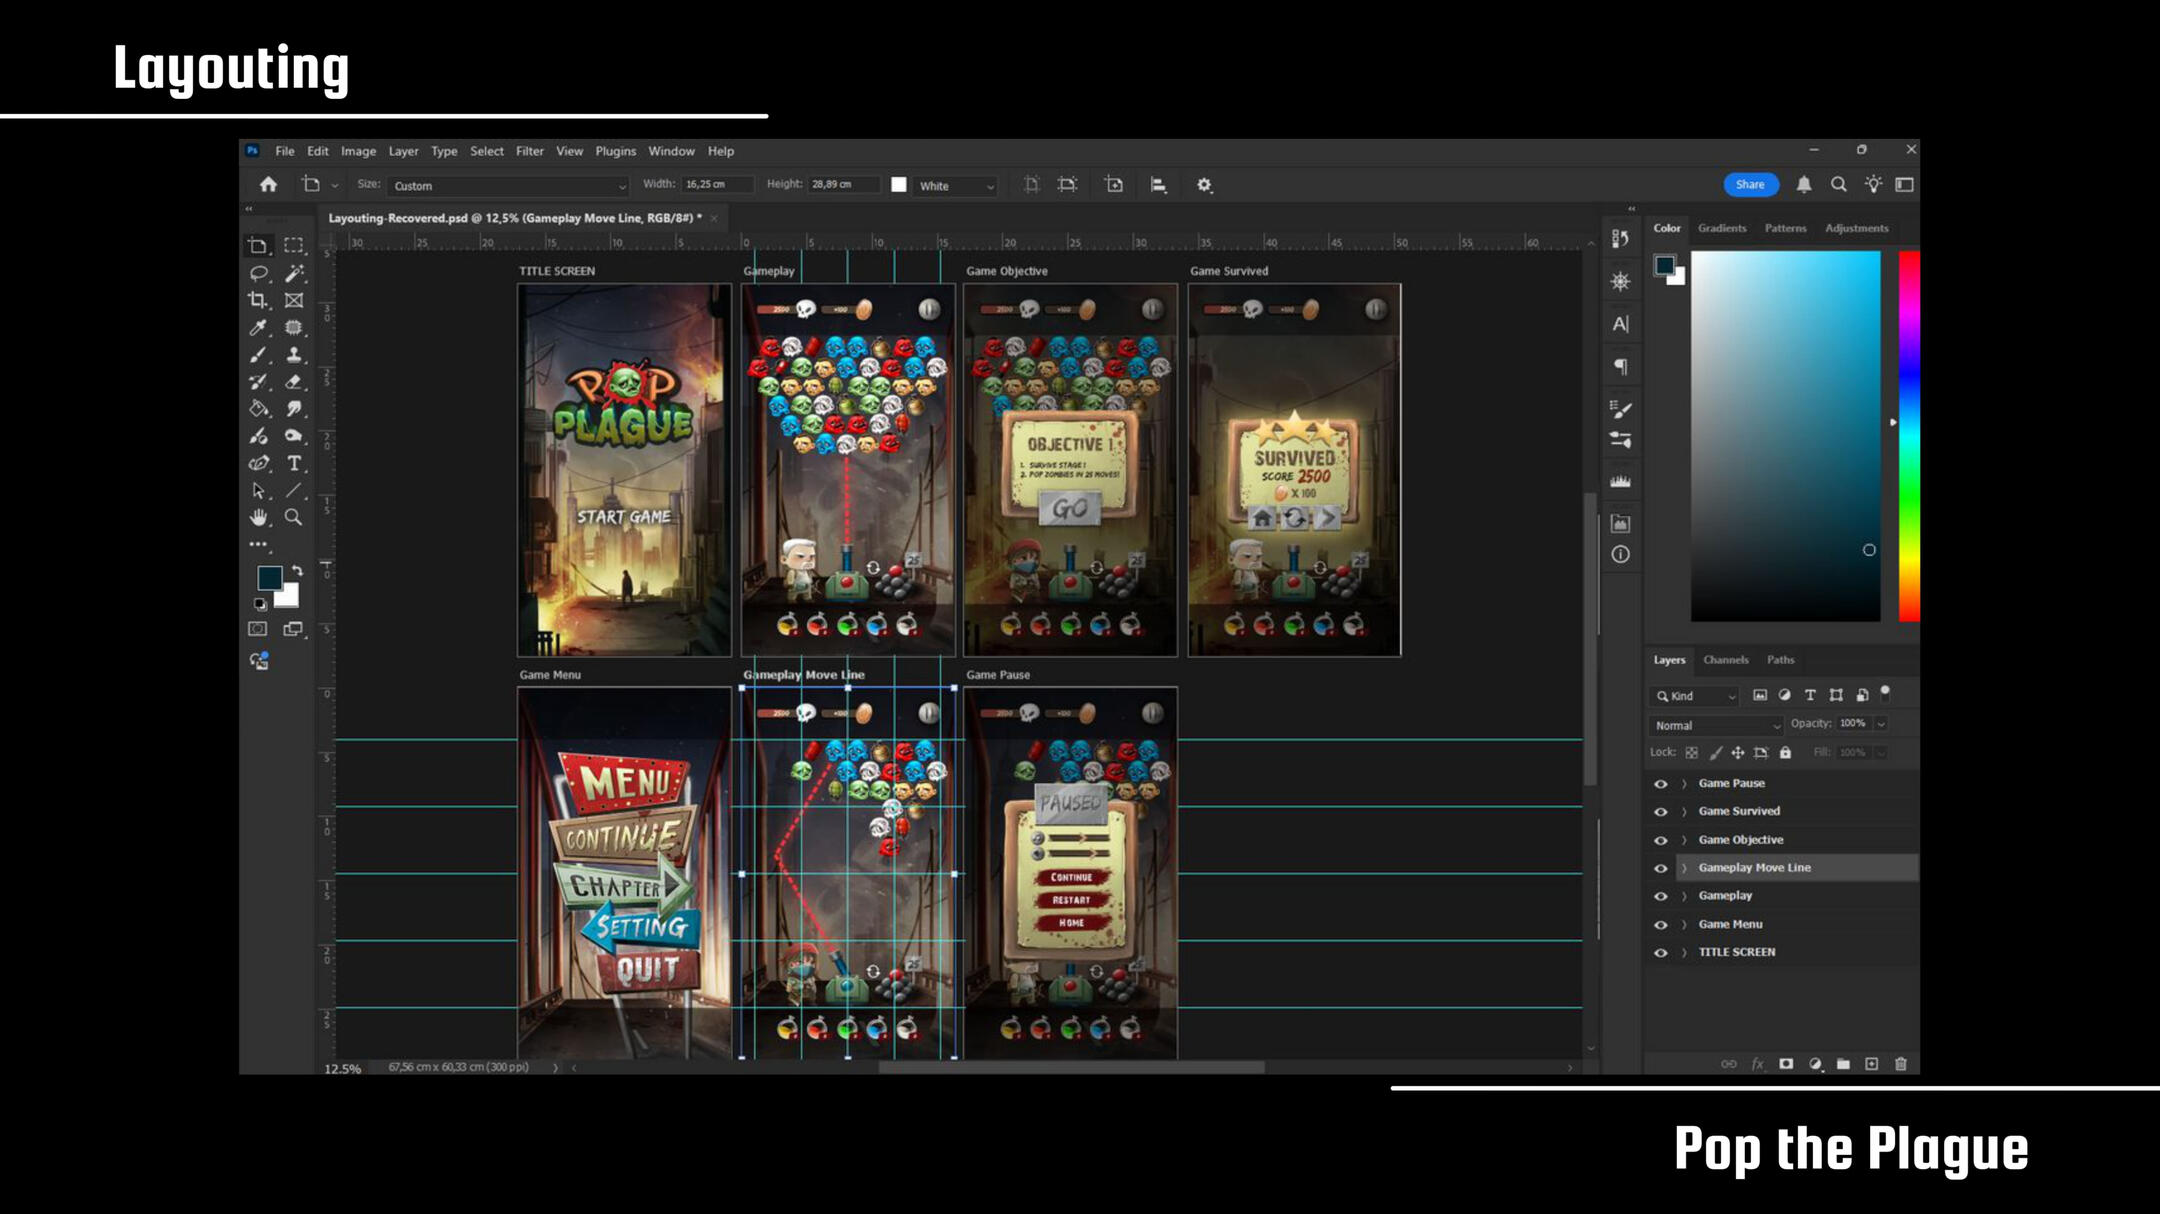Open the blend mode Normal dropdown
The image size is (2160, 1214).
[x=1716, y=725]
